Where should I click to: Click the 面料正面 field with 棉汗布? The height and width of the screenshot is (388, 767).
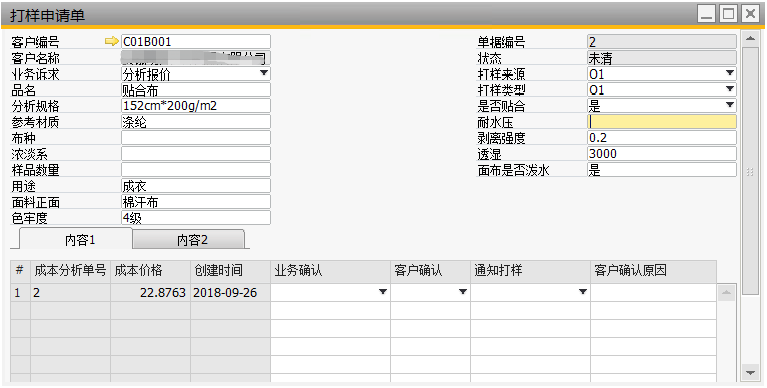(196, 202)
